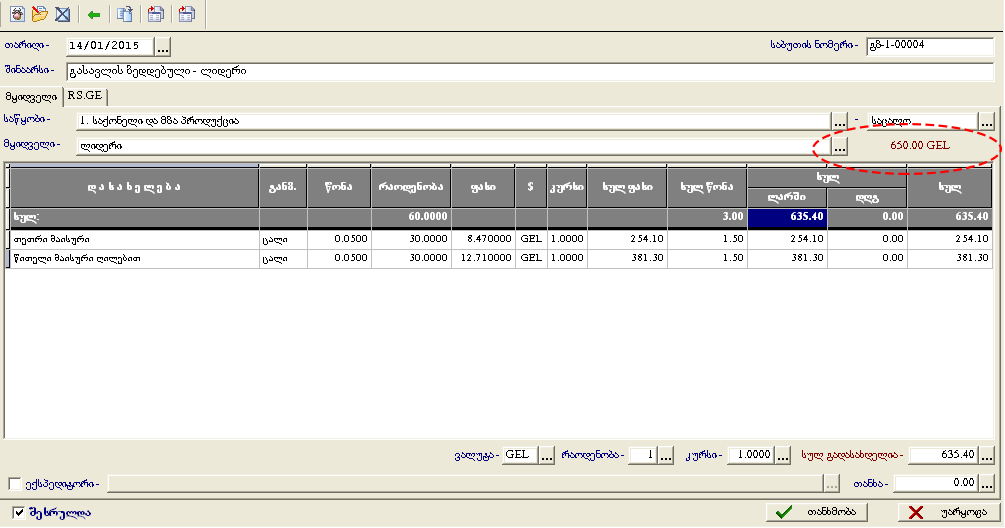
Task: Click the date field showing 14/01/2015
Action: click(110, 46)
